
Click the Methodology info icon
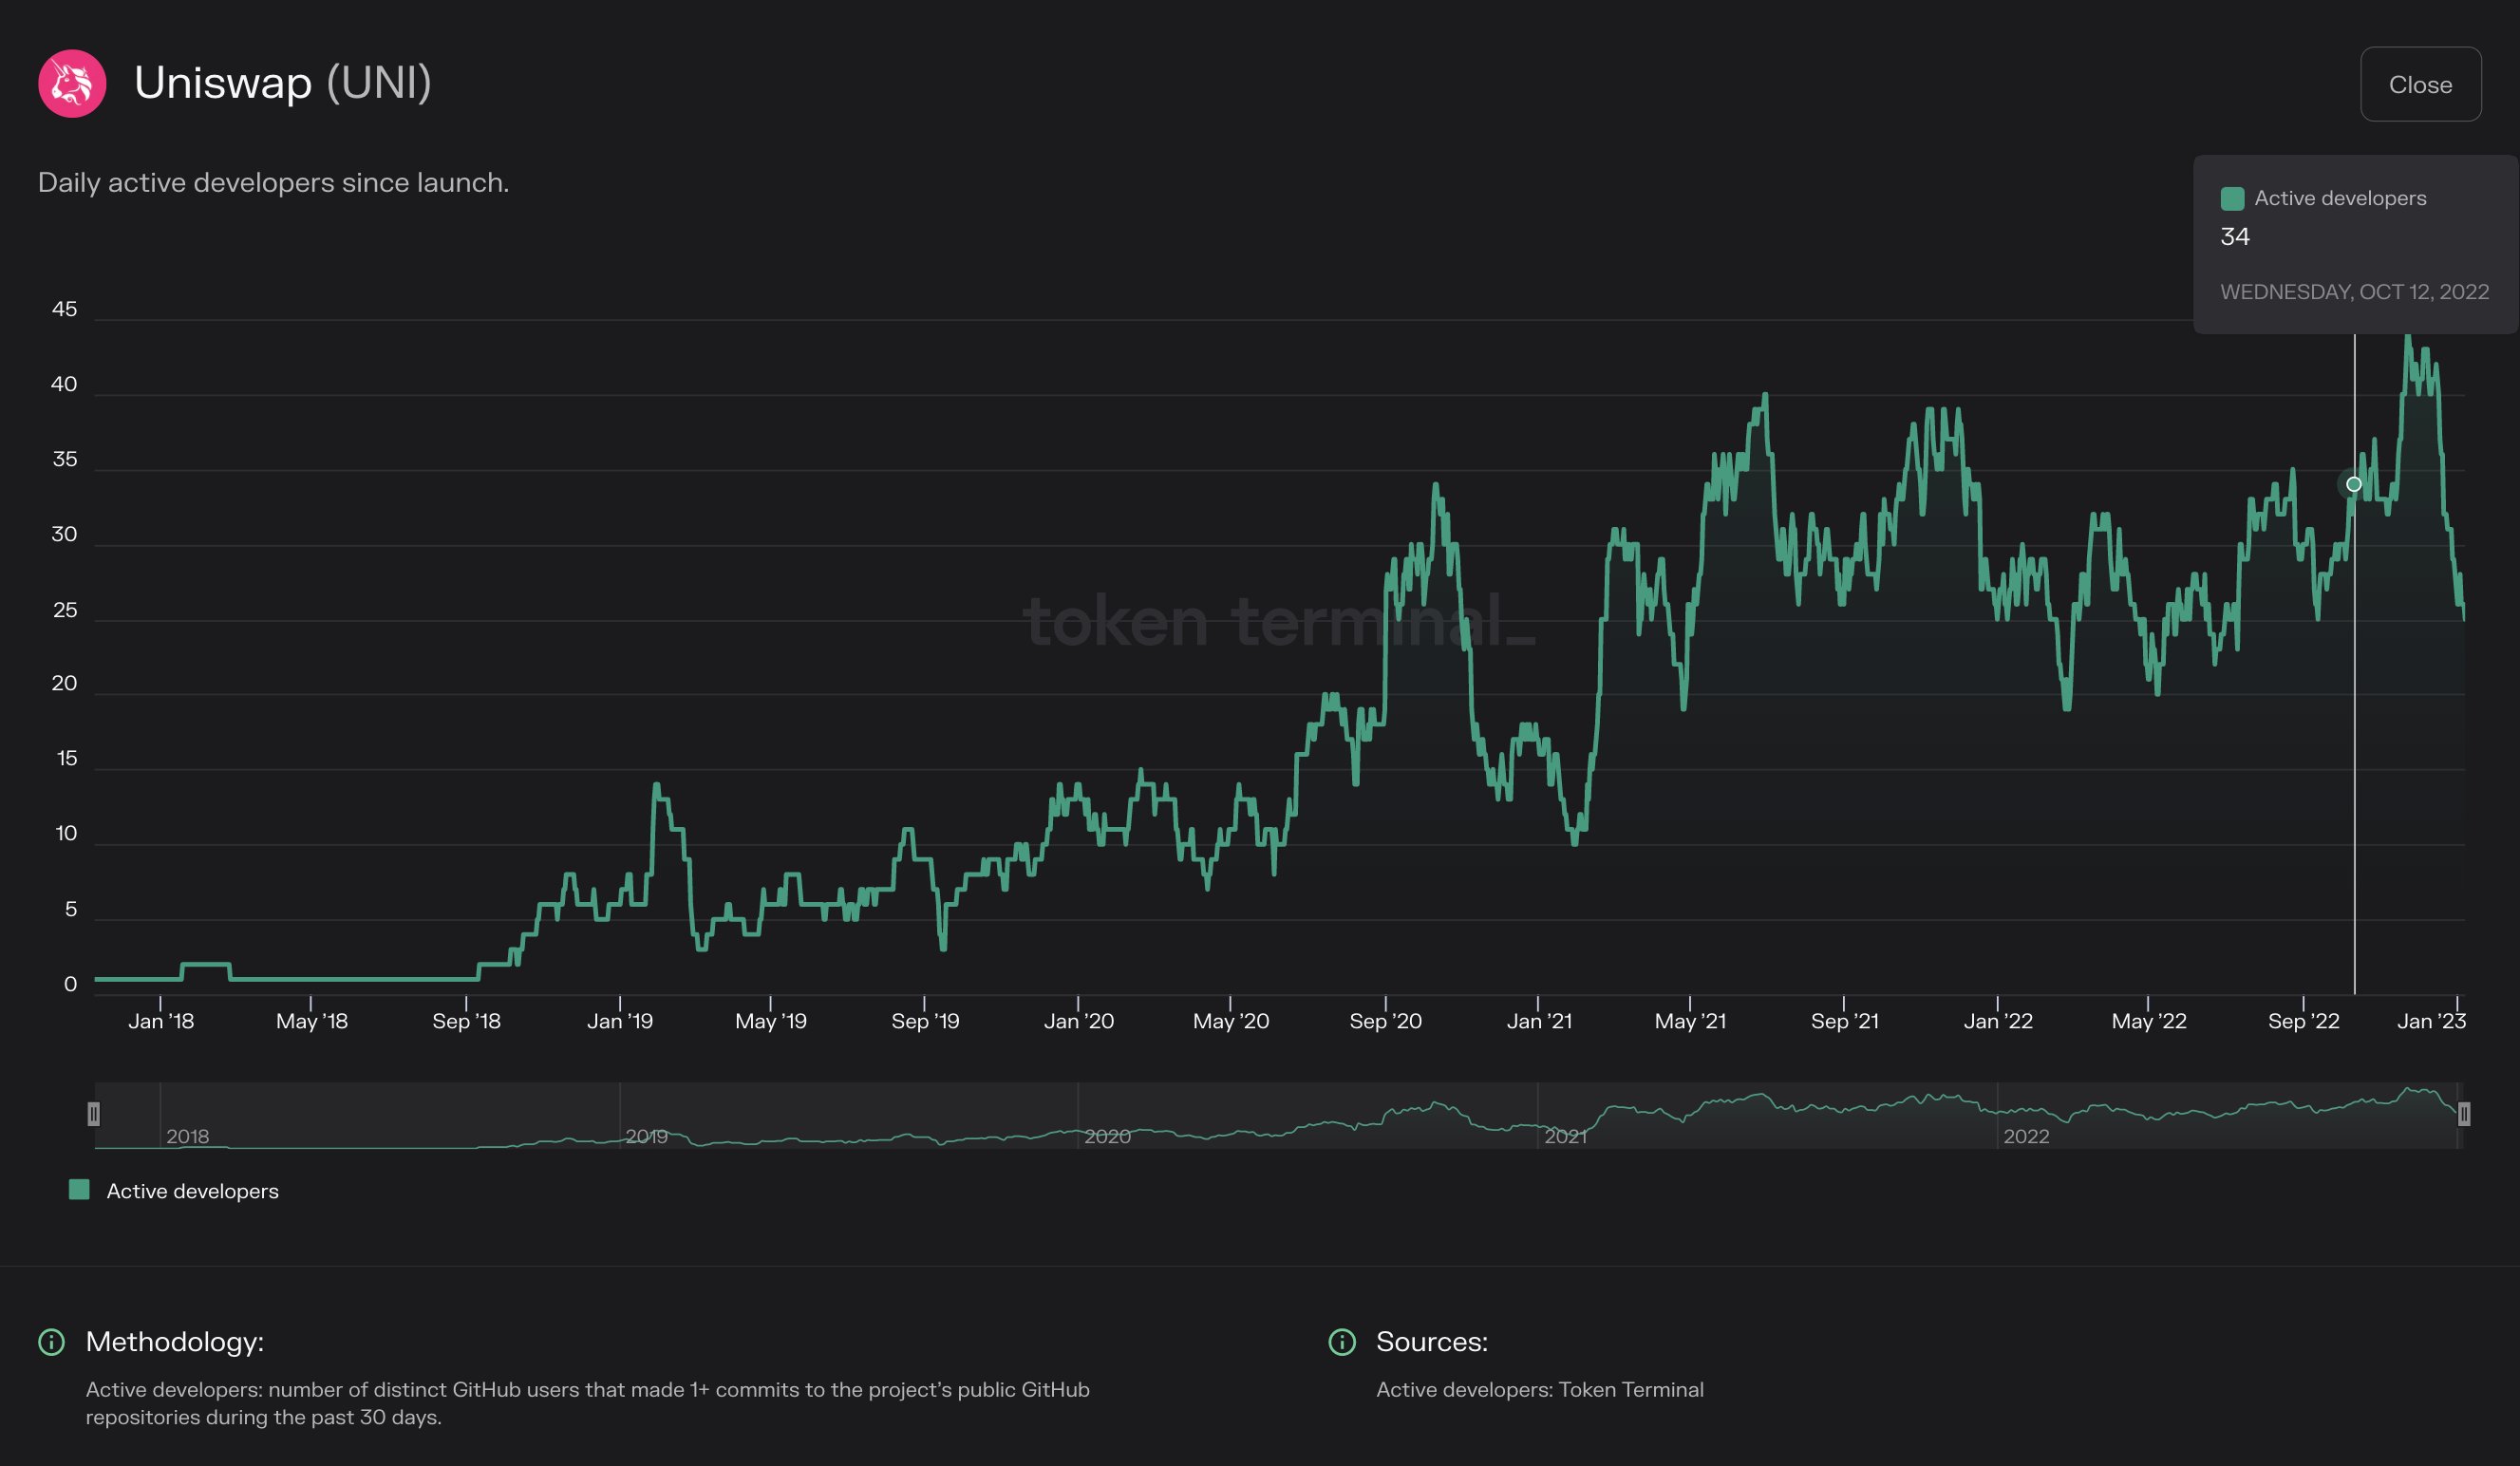coord(51,1342)
